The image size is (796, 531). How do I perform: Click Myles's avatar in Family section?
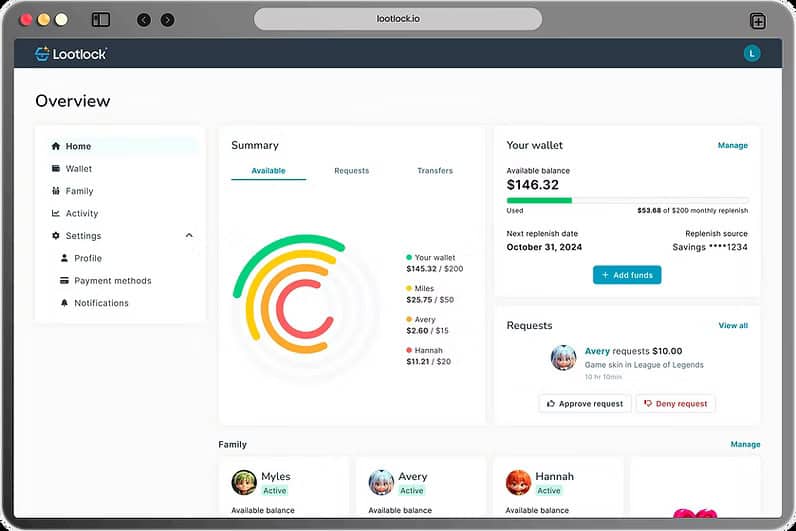[x=244, y=483]
